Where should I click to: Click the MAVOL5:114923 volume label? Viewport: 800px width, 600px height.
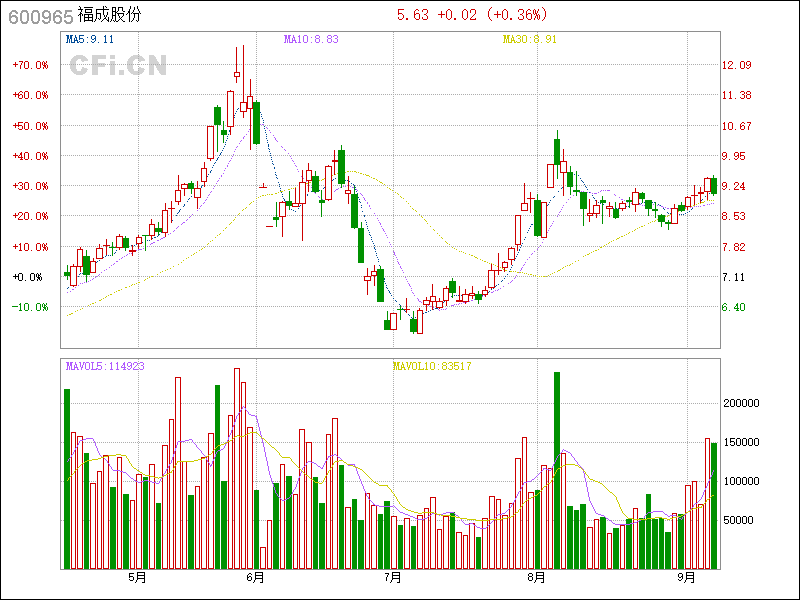pos(105,366)
